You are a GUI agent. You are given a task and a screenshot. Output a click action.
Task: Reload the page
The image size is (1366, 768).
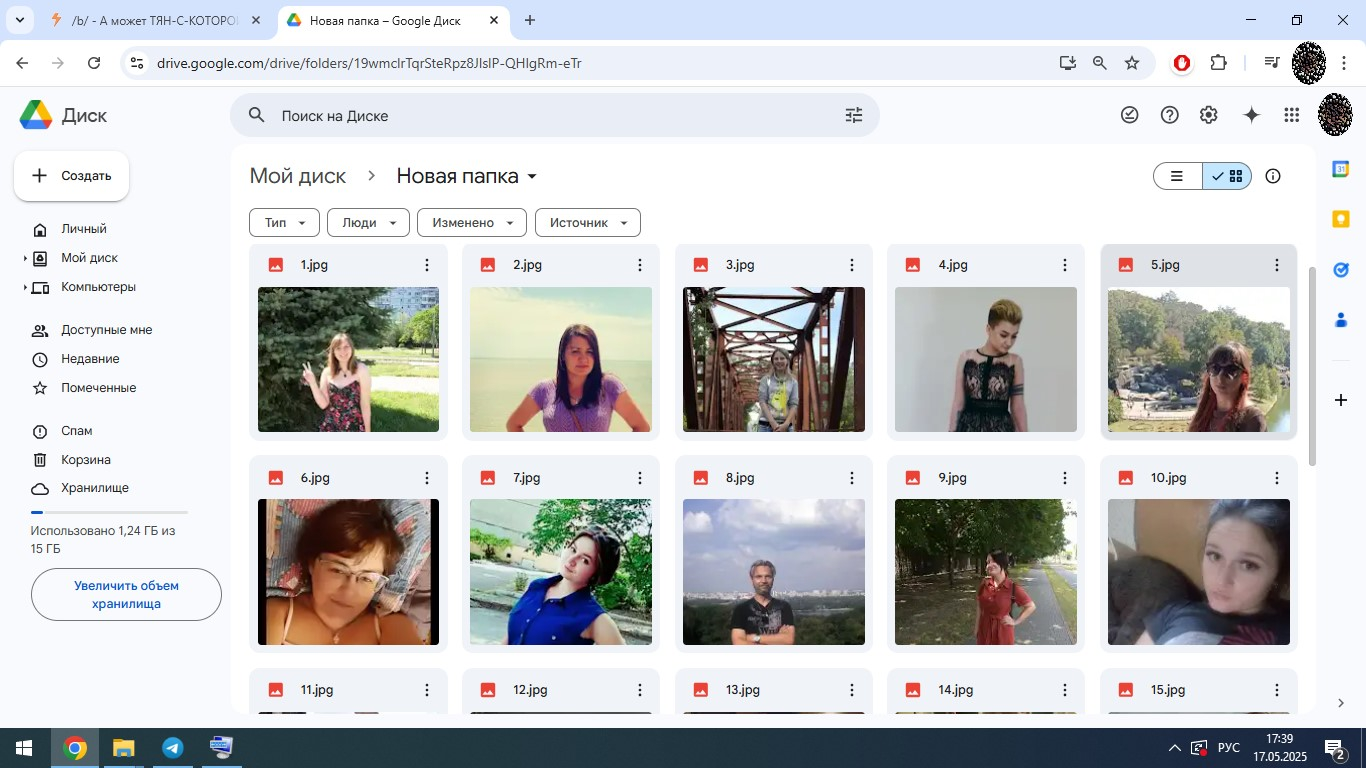(x=94, y=63)
